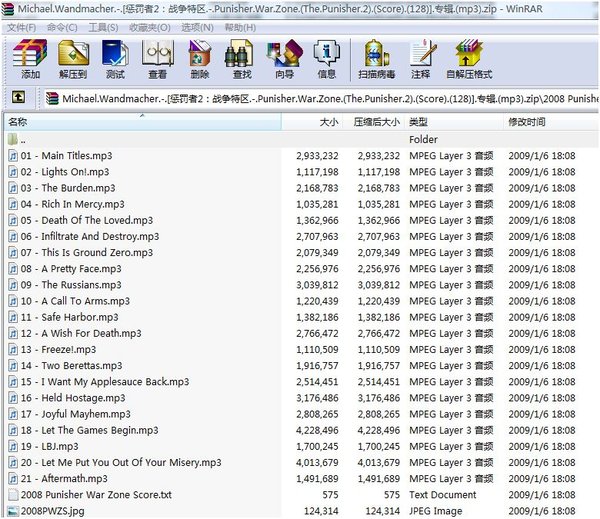This screenshot has width=600, height=519.
Task: Click the audio icon of 01 - Main Titles.mp3
Action: [x=13, y=156]
